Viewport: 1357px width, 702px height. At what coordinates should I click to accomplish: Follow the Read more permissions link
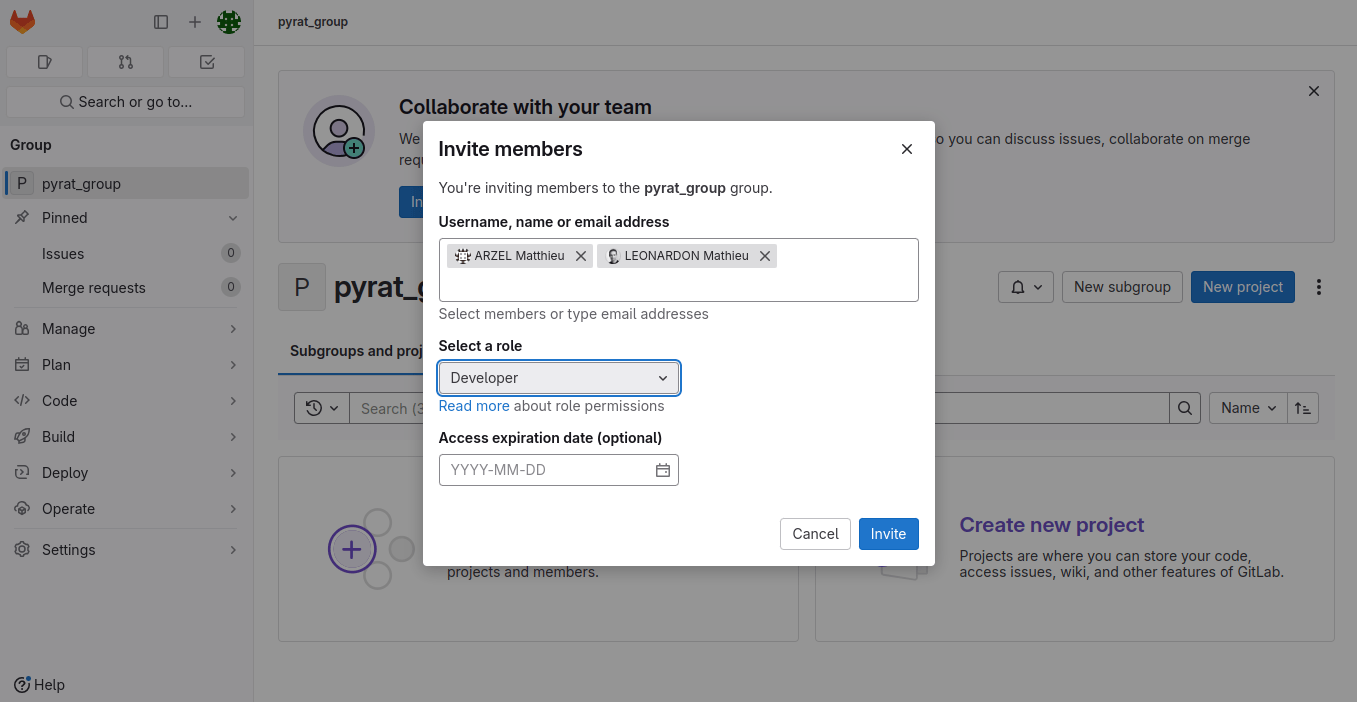[474, 406]
